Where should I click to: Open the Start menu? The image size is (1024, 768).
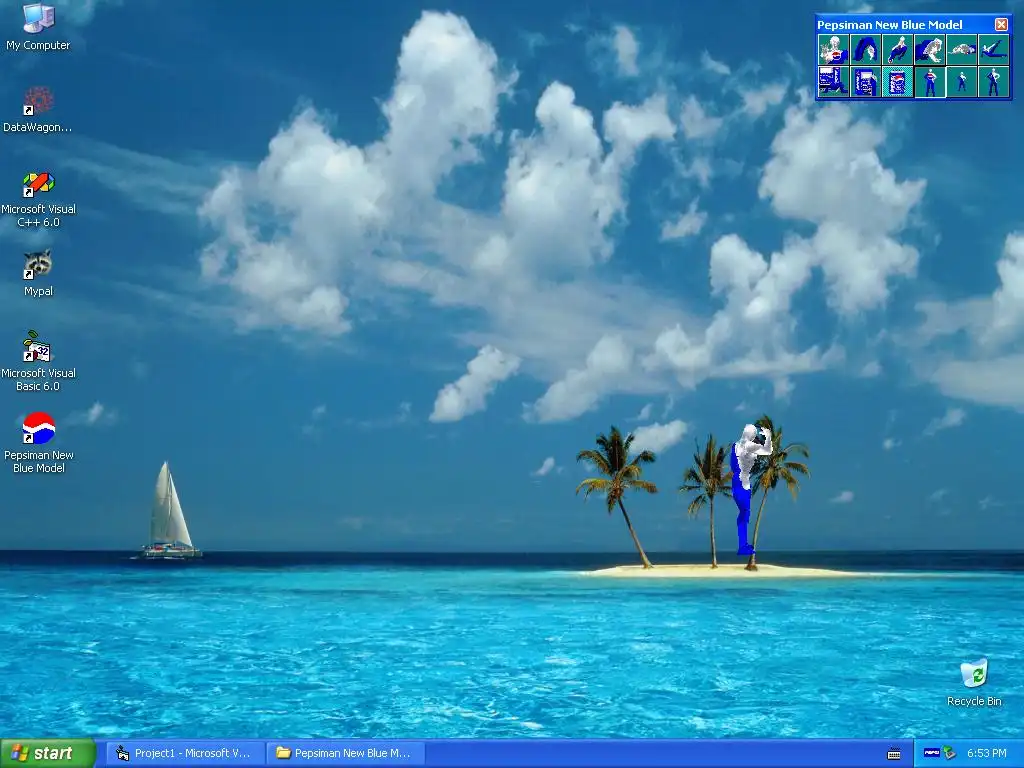(48, 753)
